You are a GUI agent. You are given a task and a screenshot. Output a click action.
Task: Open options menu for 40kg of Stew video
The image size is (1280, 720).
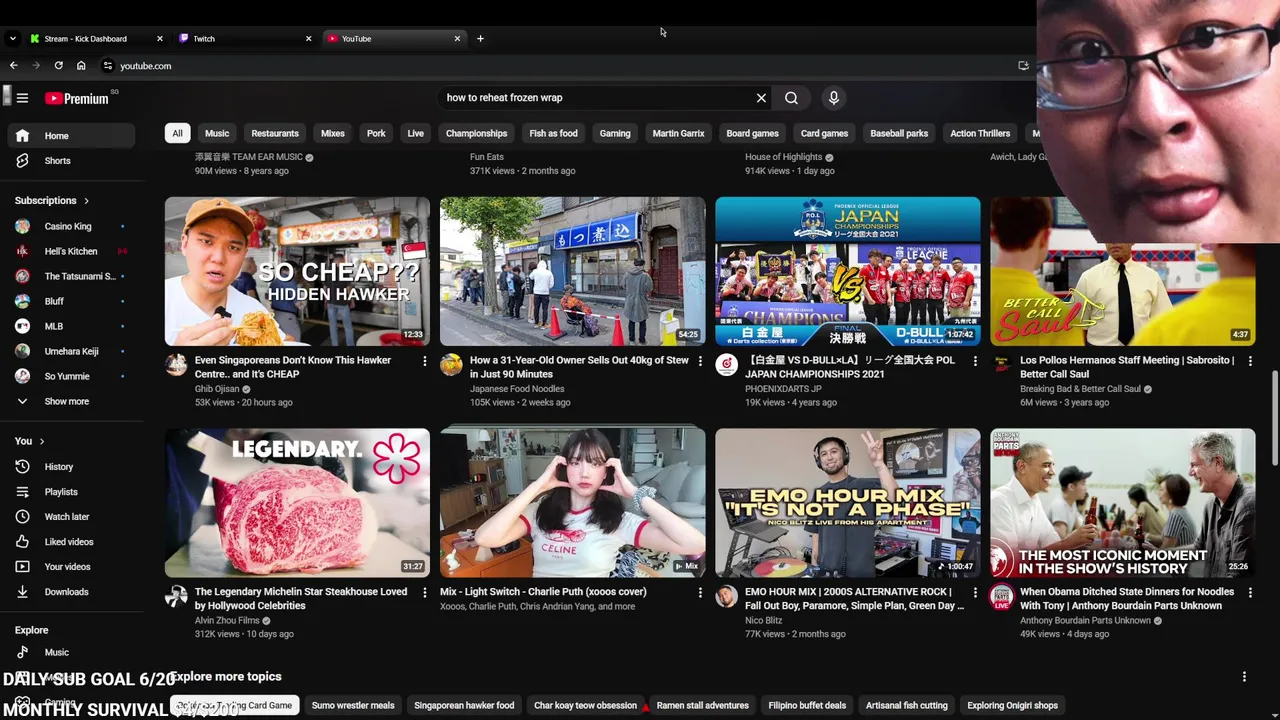click(699, 361)
